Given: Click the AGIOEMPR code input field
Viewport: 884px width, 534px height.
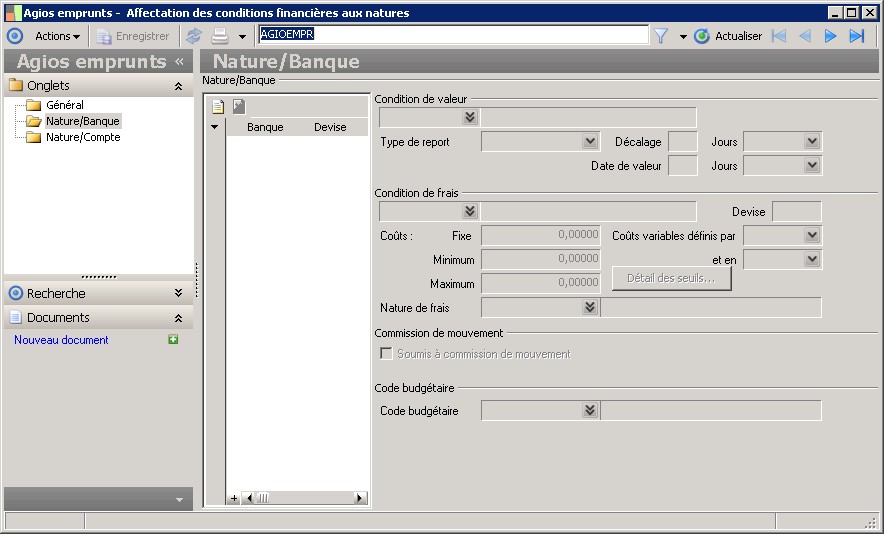Looking at the screenshot, I should [x=452, y=35].
